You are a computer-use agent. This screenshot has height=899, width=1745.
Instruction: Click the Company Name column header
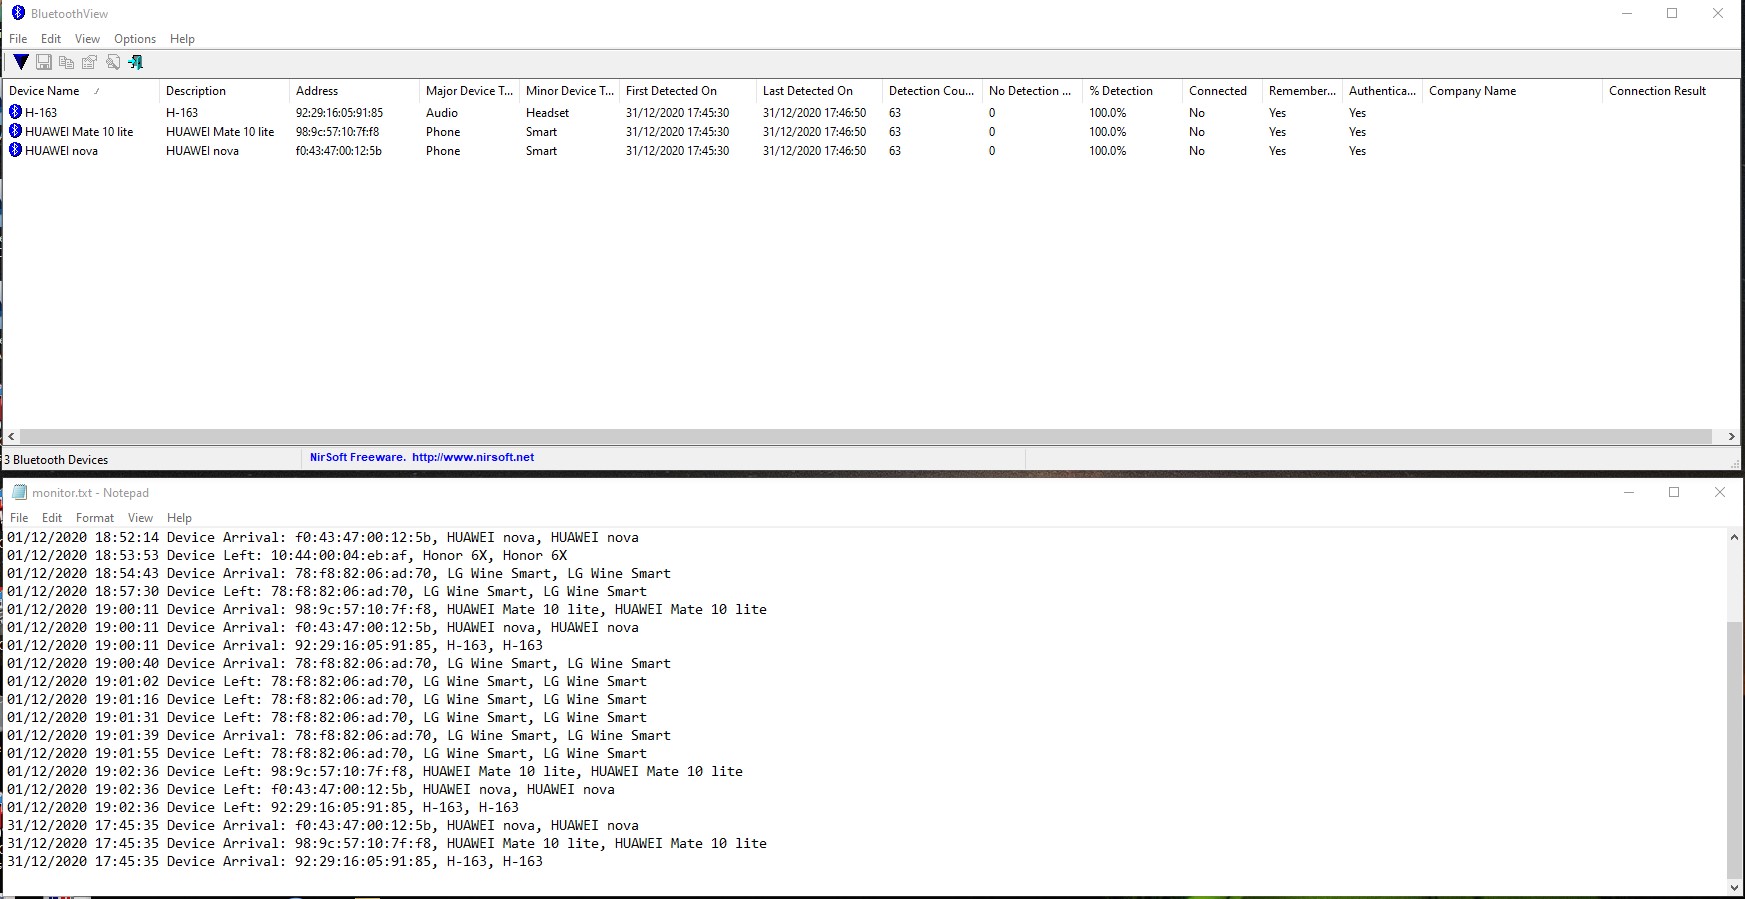[1472, 91]
